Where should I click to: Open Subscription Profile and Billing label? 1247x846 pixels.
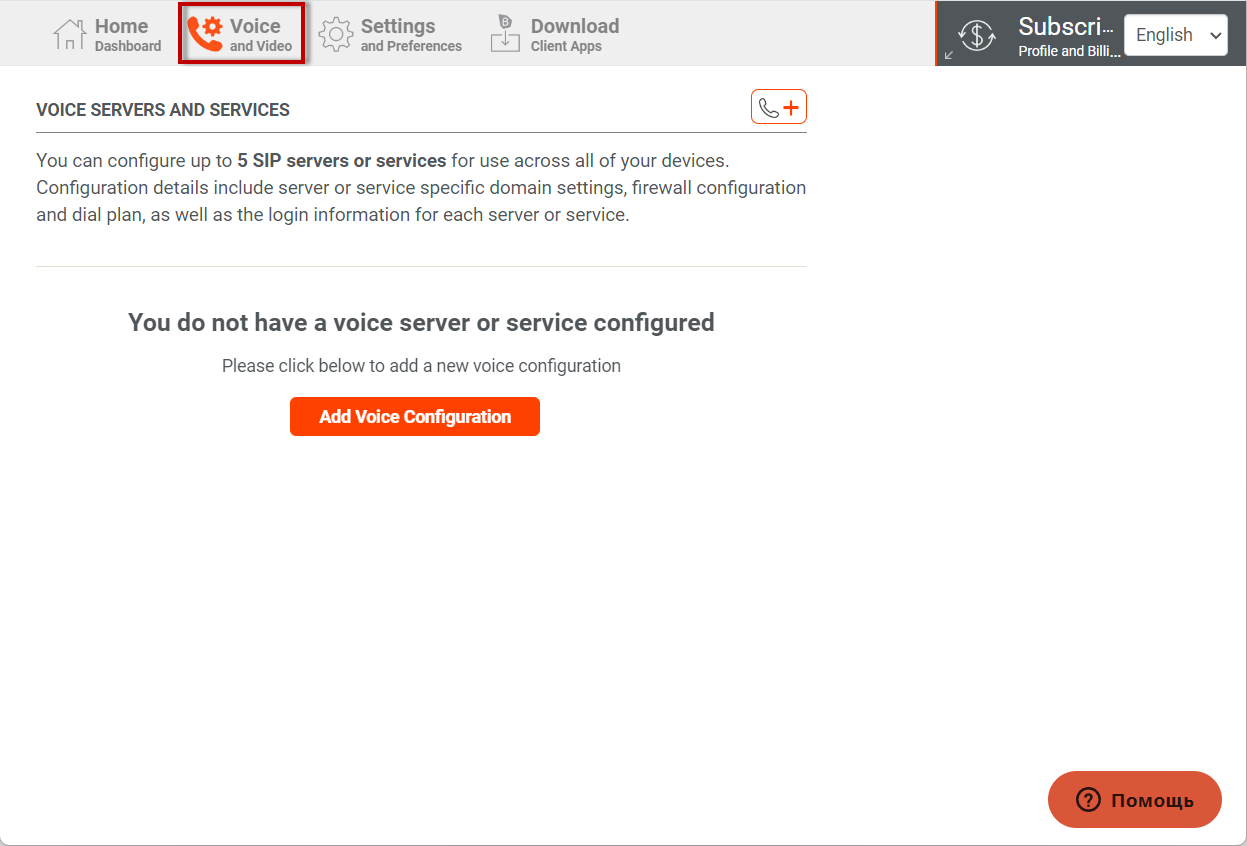click(x=1068, y=35)
